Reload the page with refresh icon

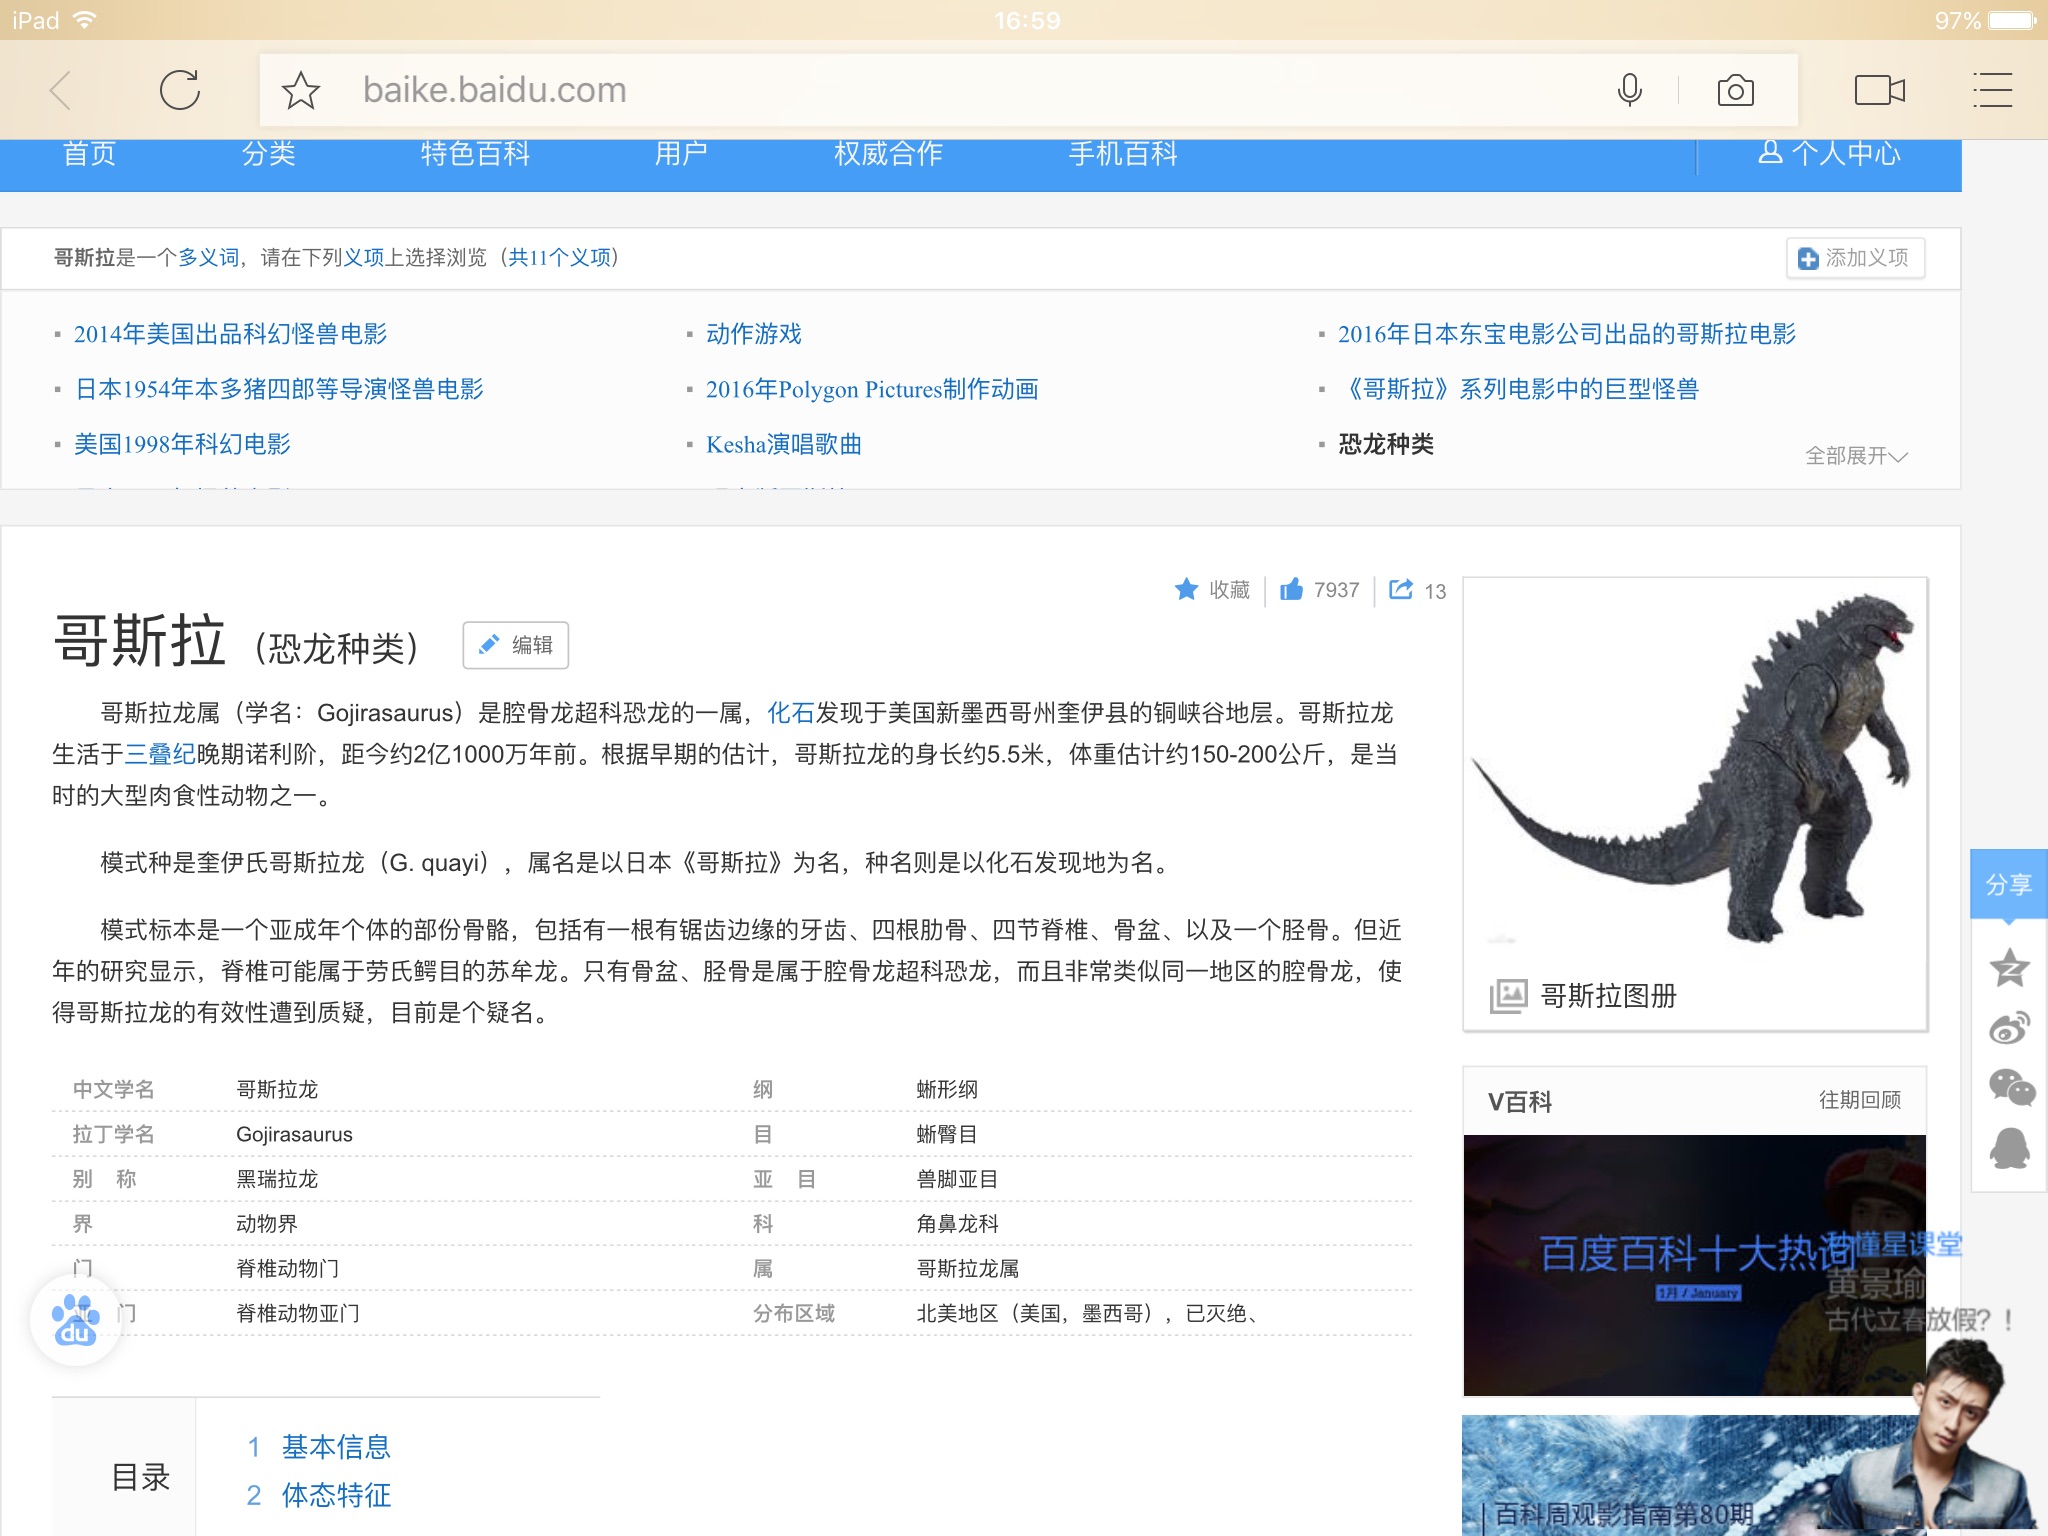180,90
